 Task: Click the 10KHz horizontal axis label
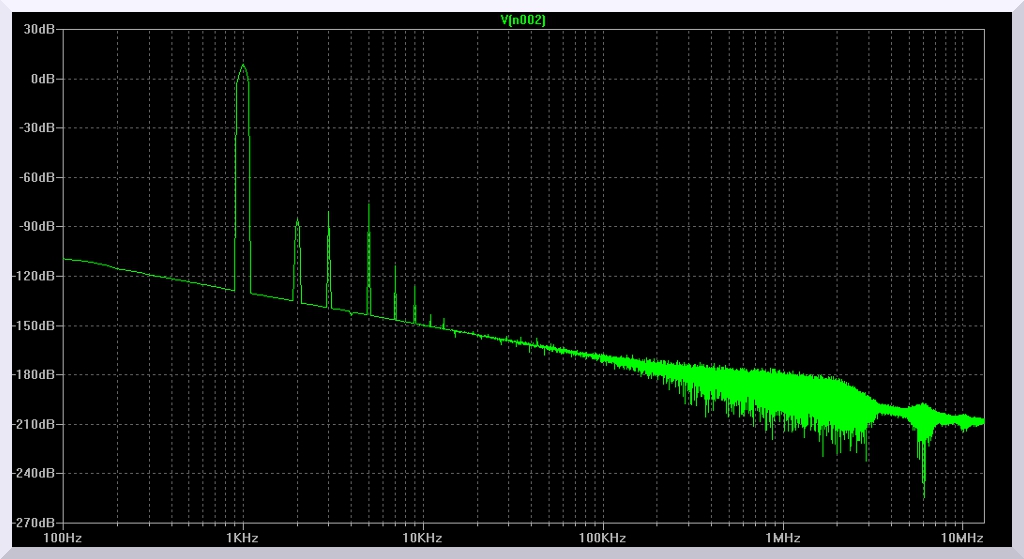point(422,539)
